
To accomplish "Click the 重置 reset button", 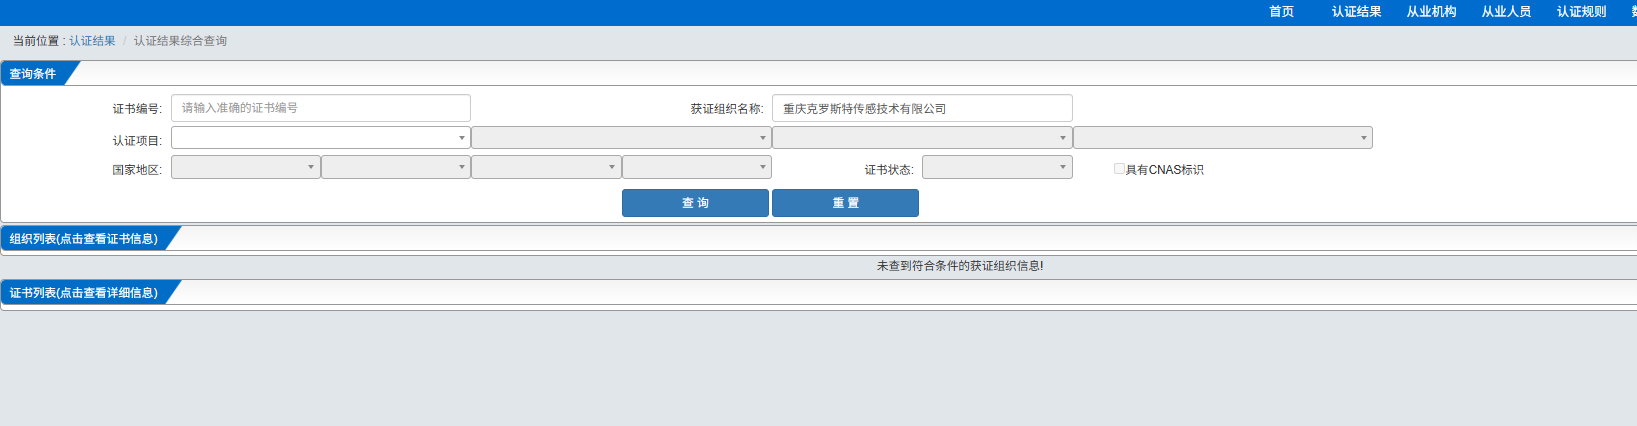I will tap(845, 203).
